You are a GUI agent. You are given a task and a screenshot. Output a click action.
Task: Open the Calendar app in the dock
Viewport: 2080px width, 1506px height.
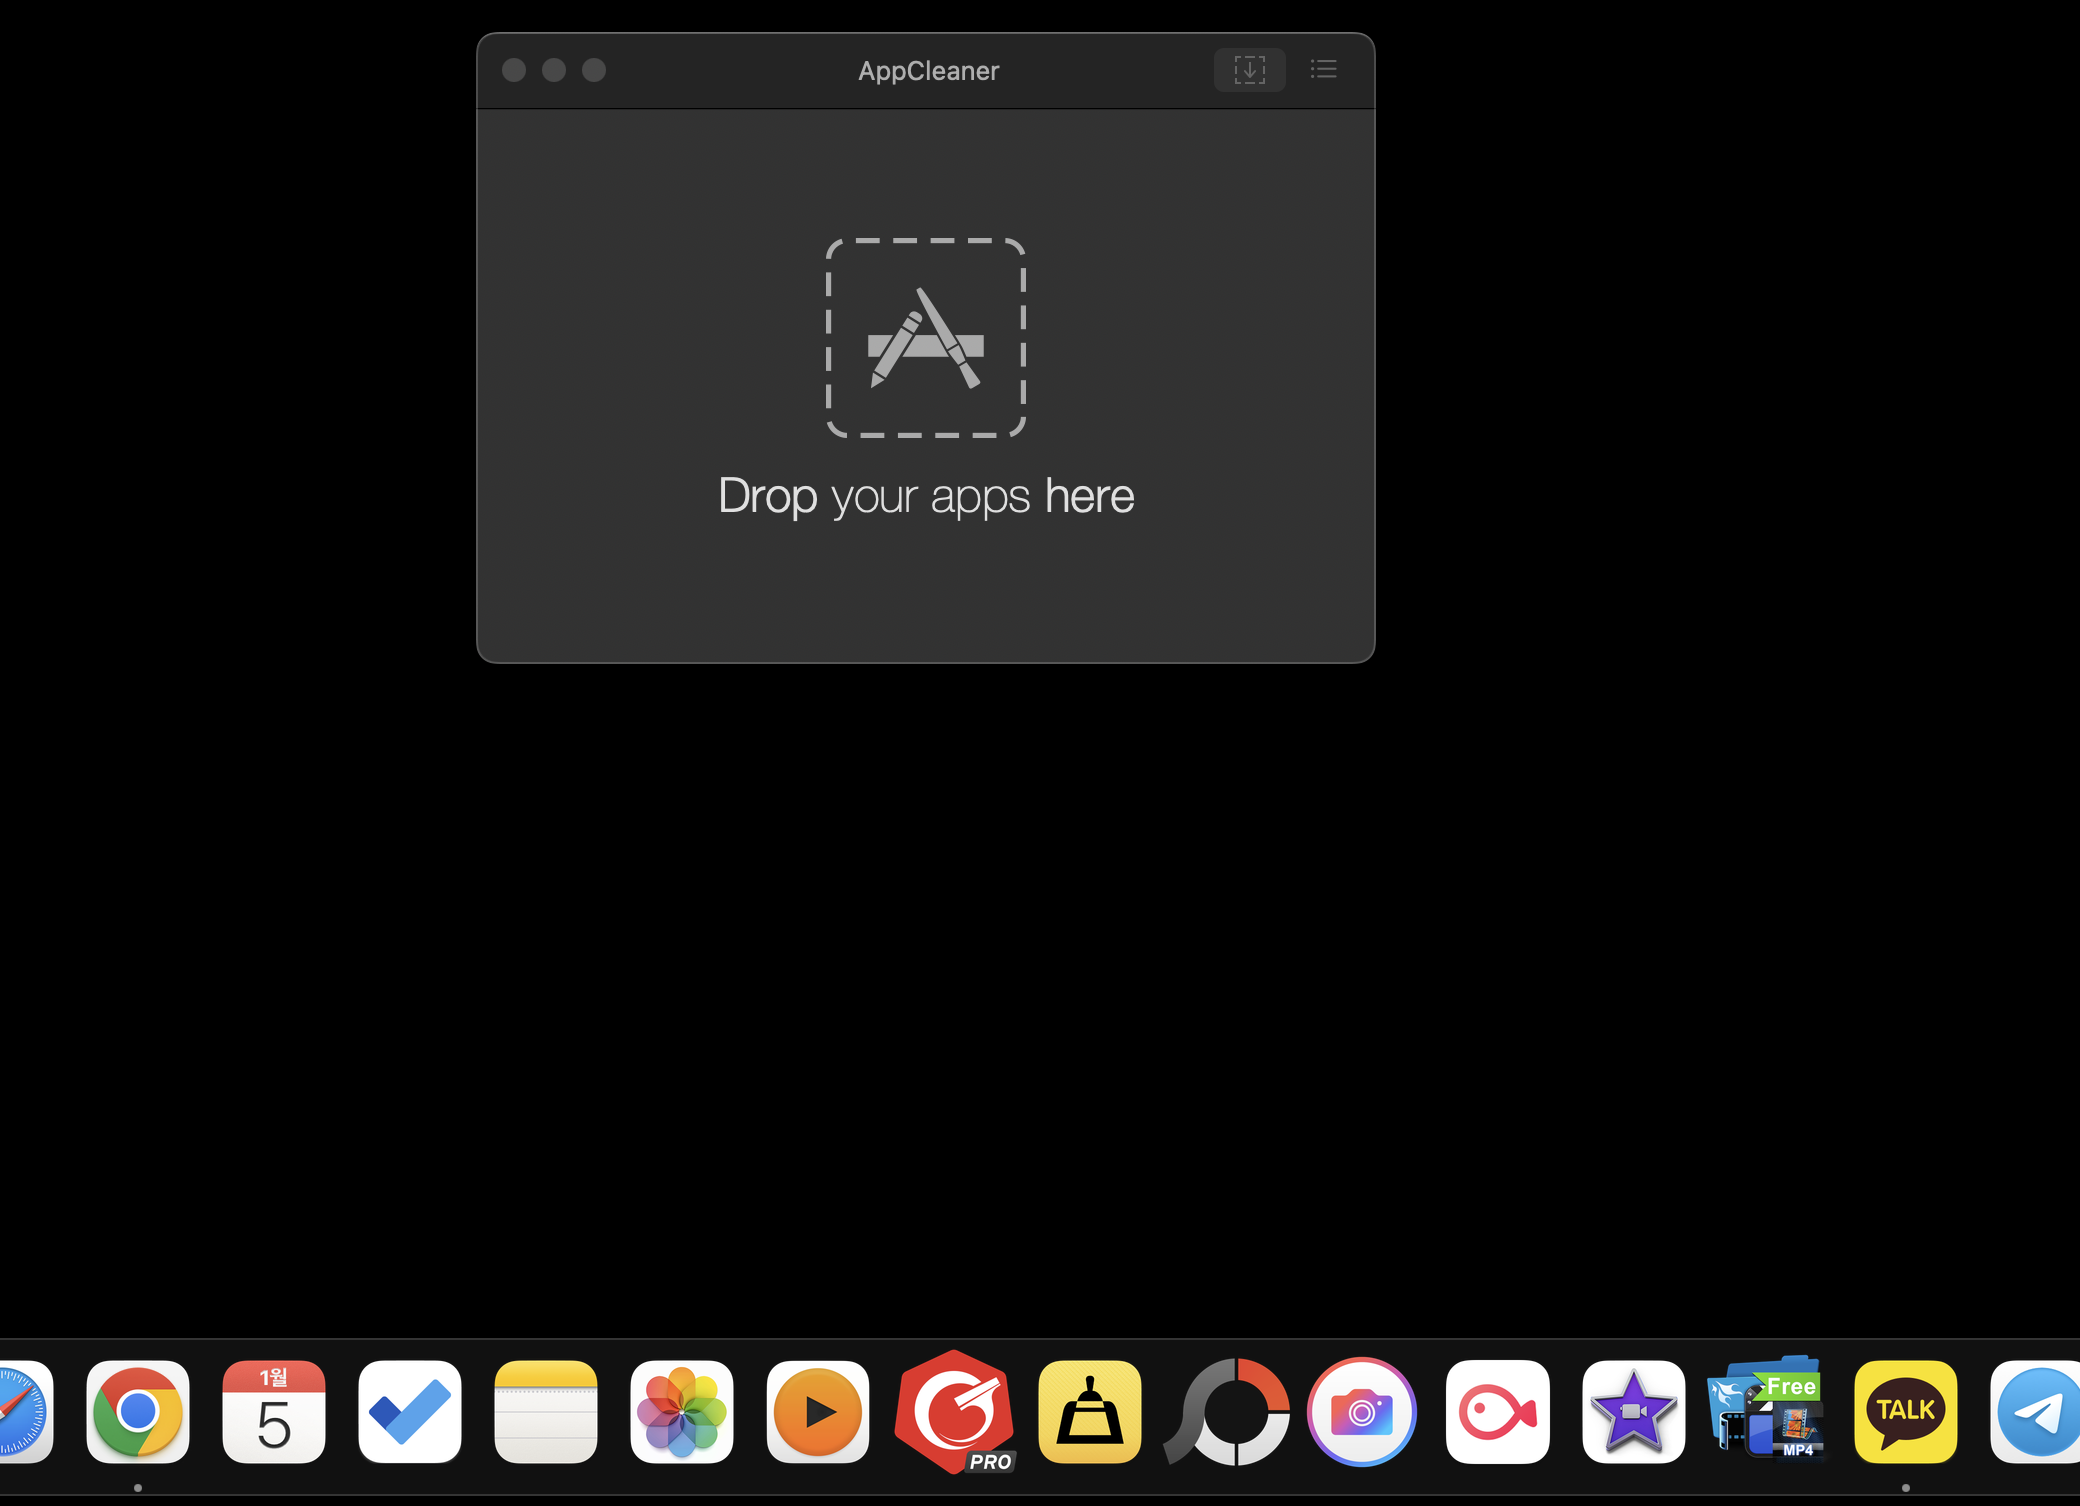coord(274,1412)
